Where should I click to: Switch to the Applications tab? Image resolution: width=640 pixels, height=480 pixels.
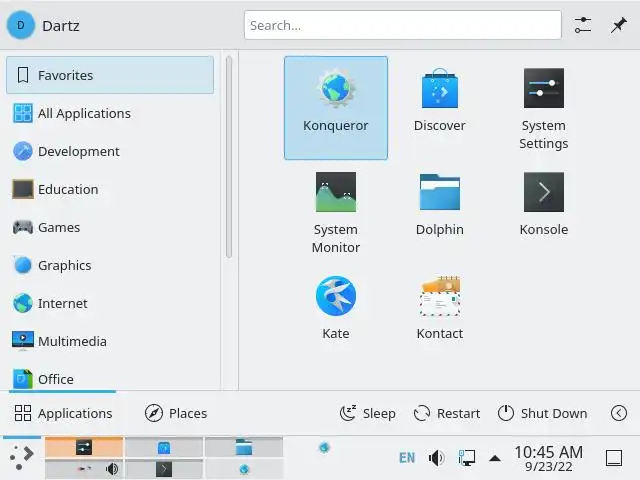pos(63,413)
